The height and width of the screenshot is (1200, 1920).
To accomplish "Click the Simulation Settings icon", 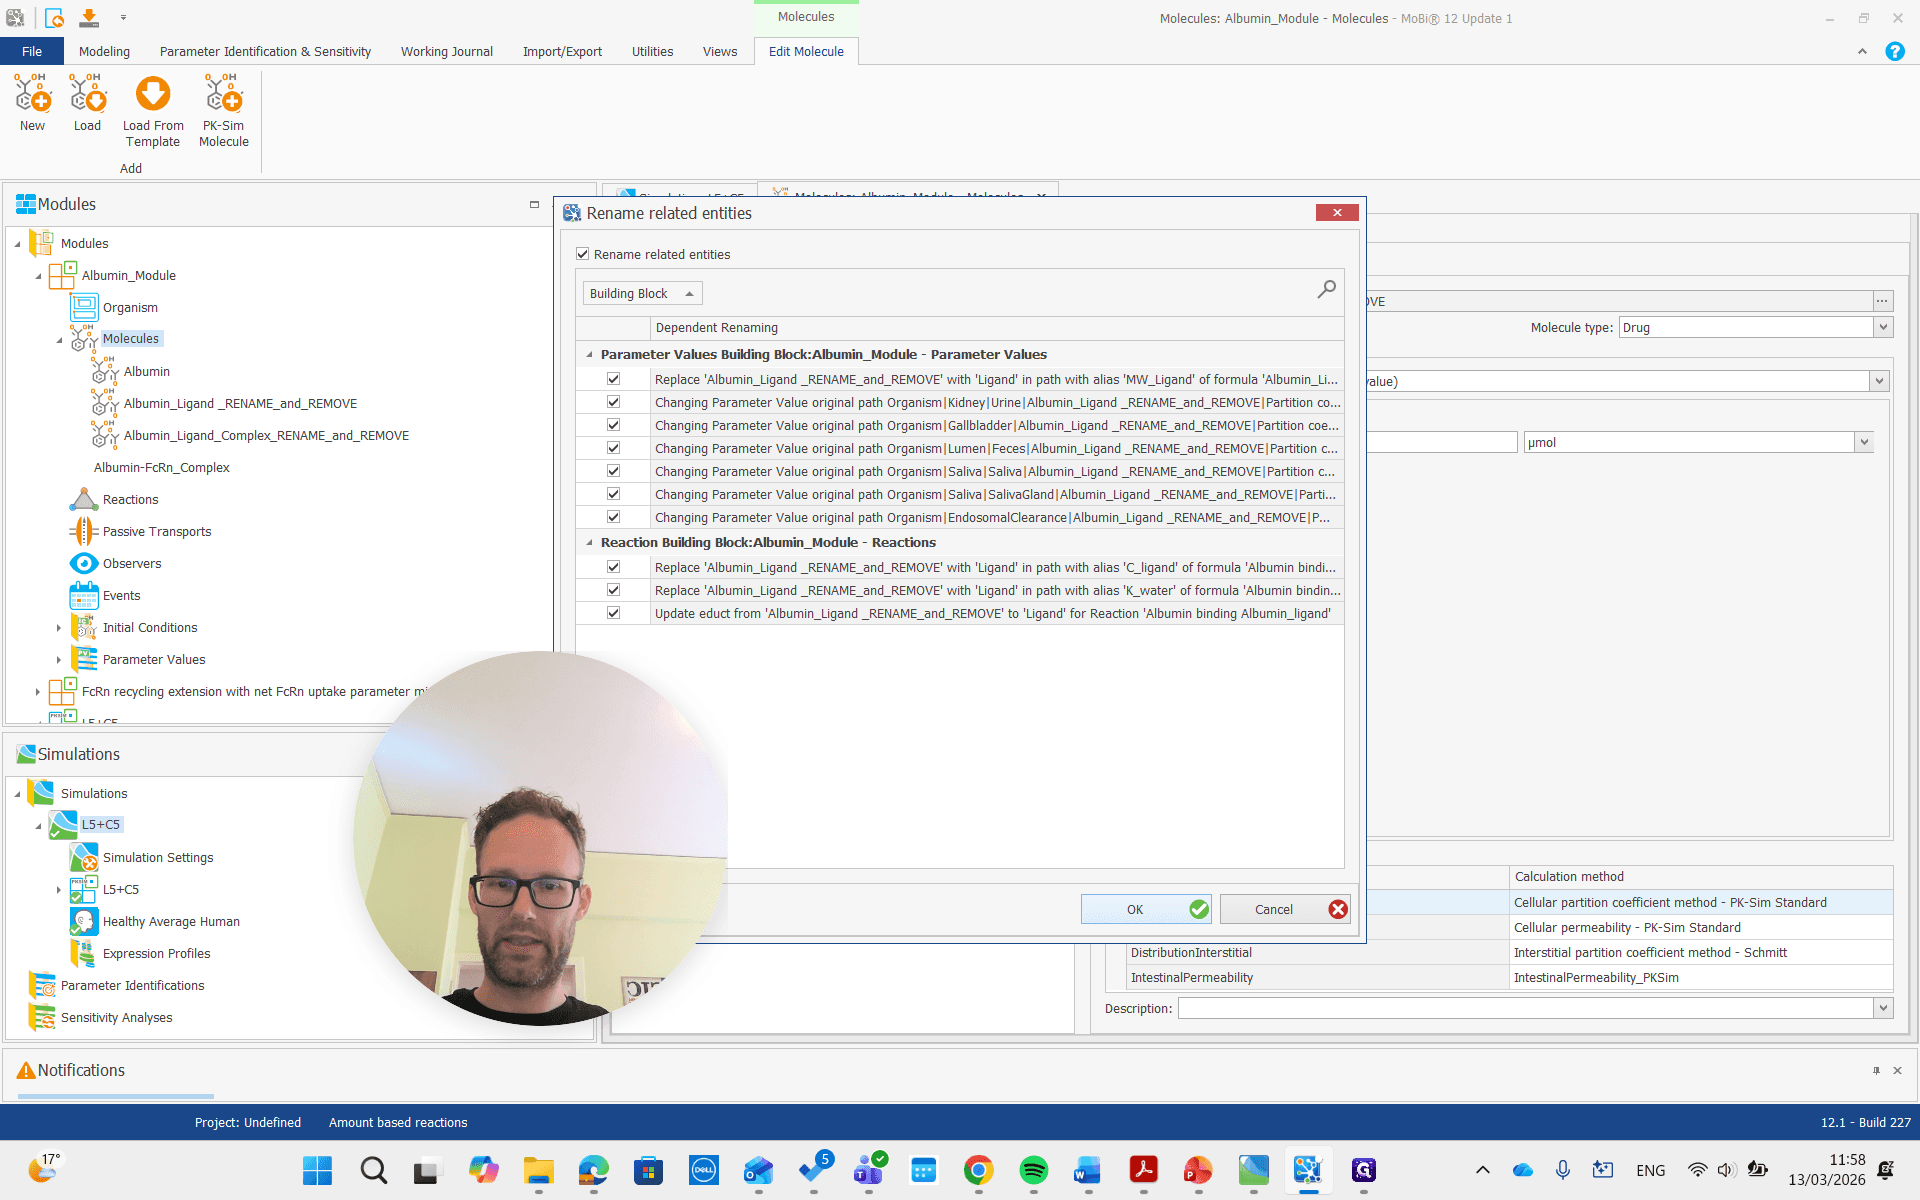I will click(84, 857).
